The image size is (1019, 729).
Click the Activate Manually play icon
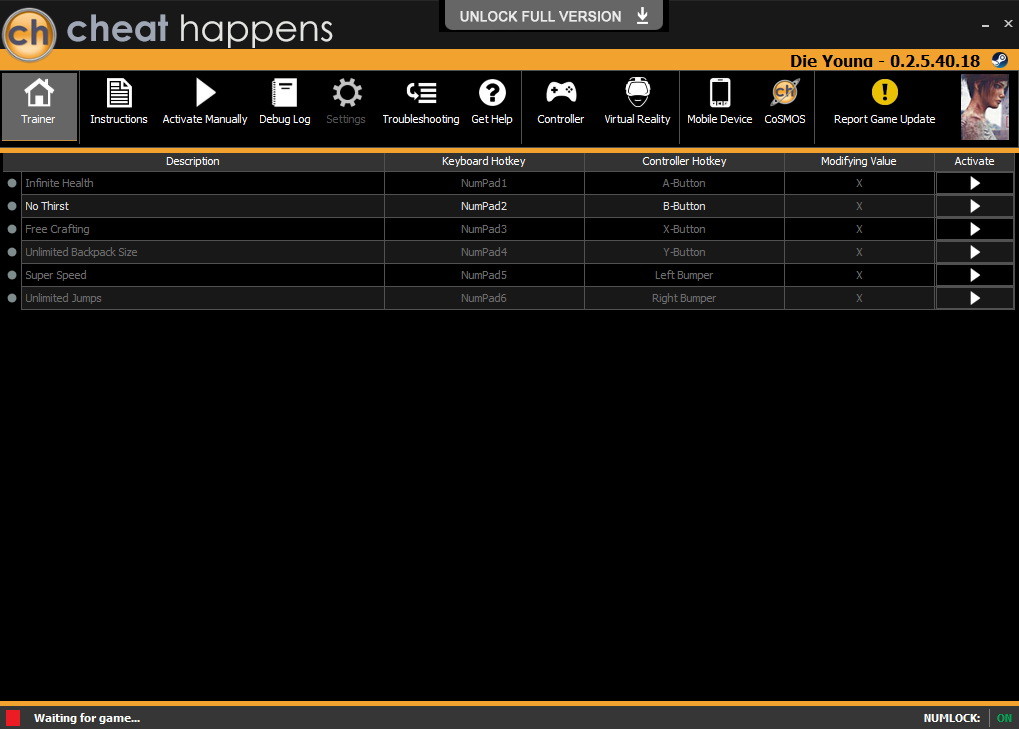(205, 93)
